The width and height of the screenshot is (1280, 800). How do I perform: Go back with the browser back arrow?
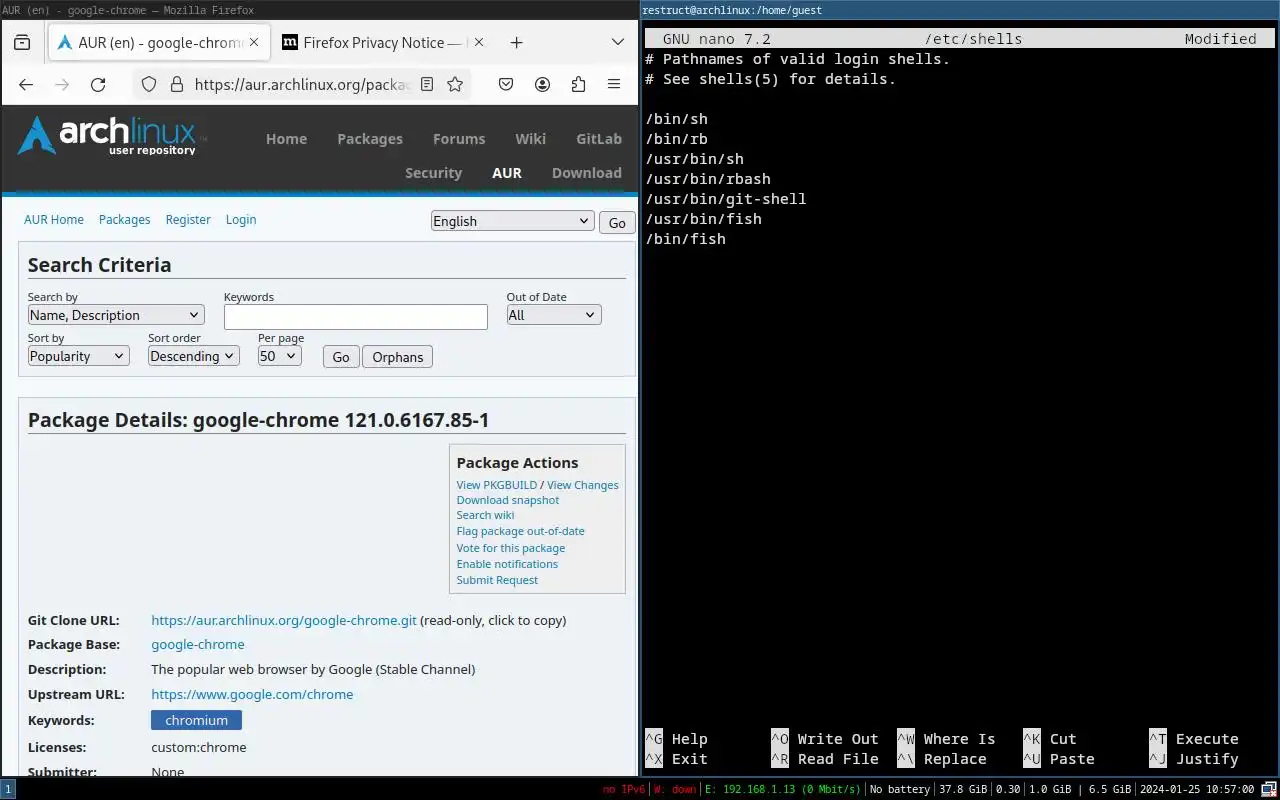coord(26,85)
